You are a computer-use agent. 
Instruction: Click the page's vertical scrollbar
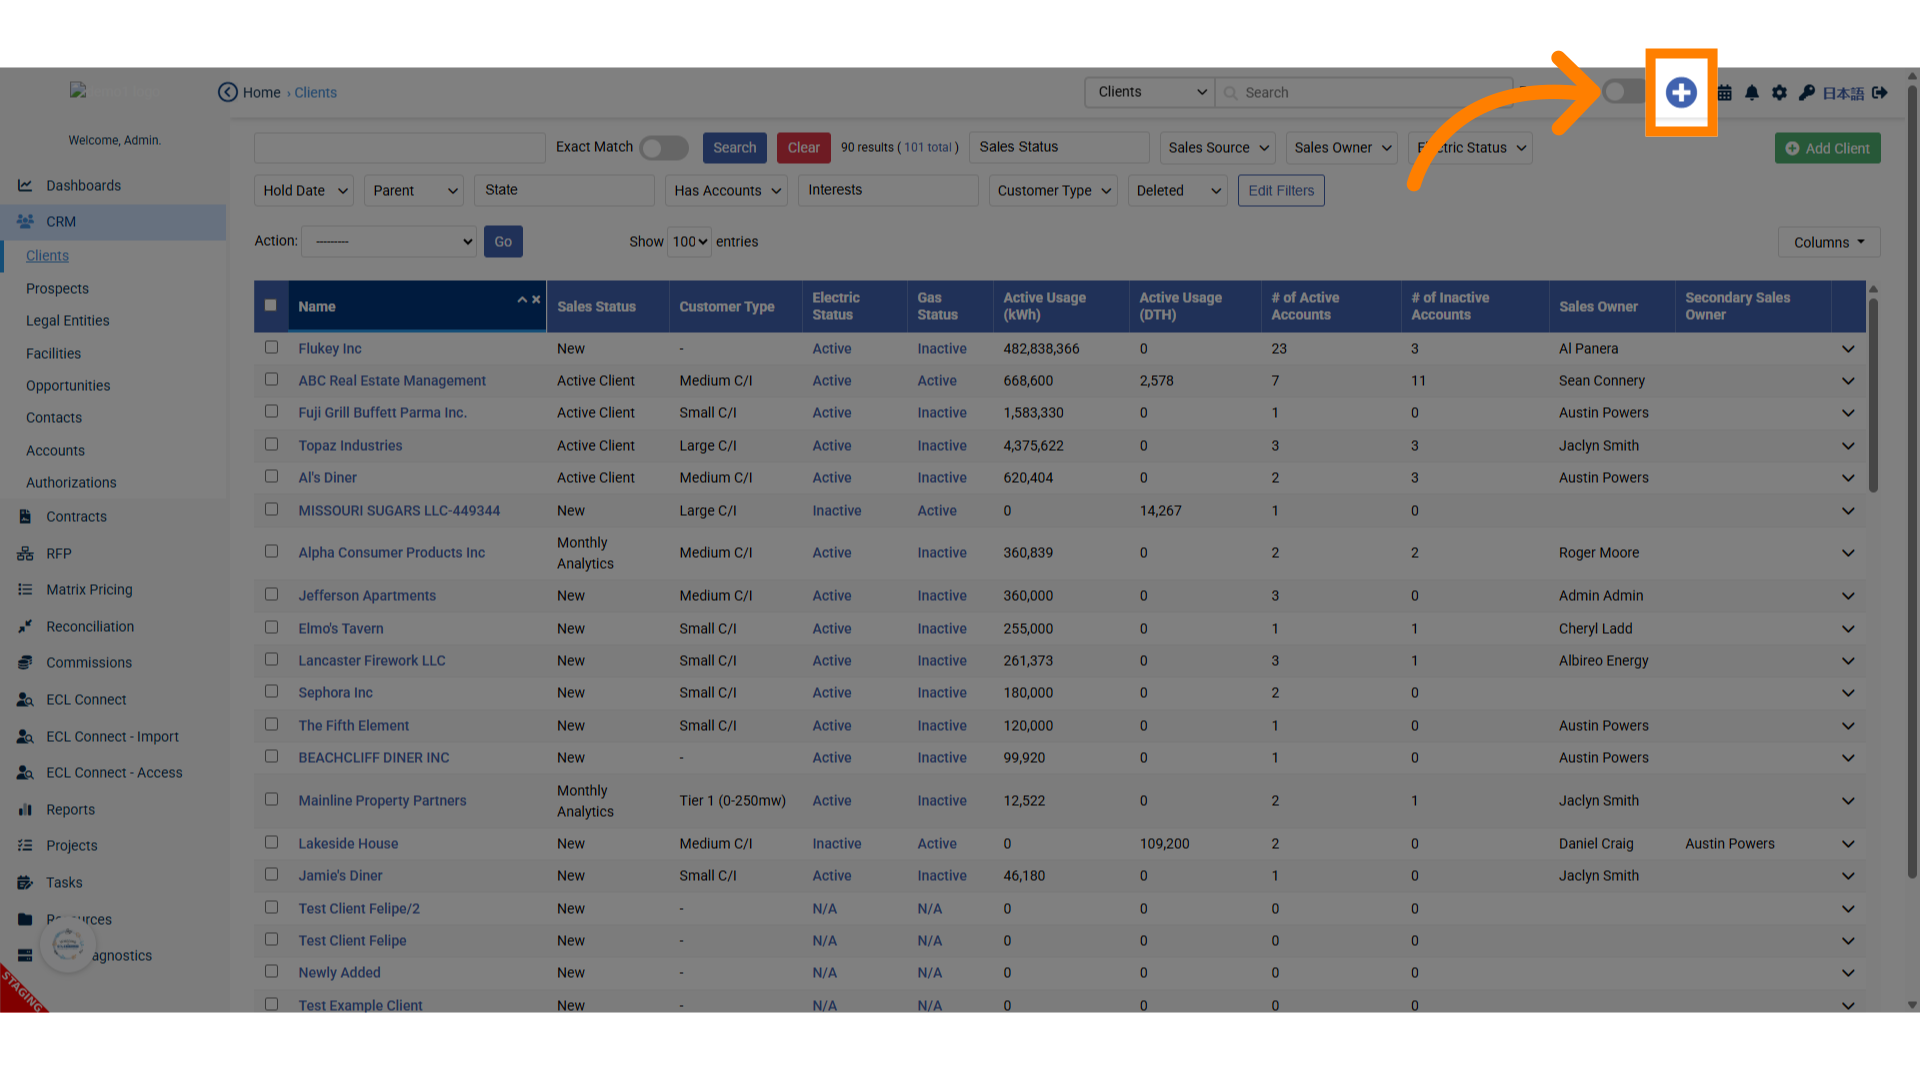coord(1912,480)
